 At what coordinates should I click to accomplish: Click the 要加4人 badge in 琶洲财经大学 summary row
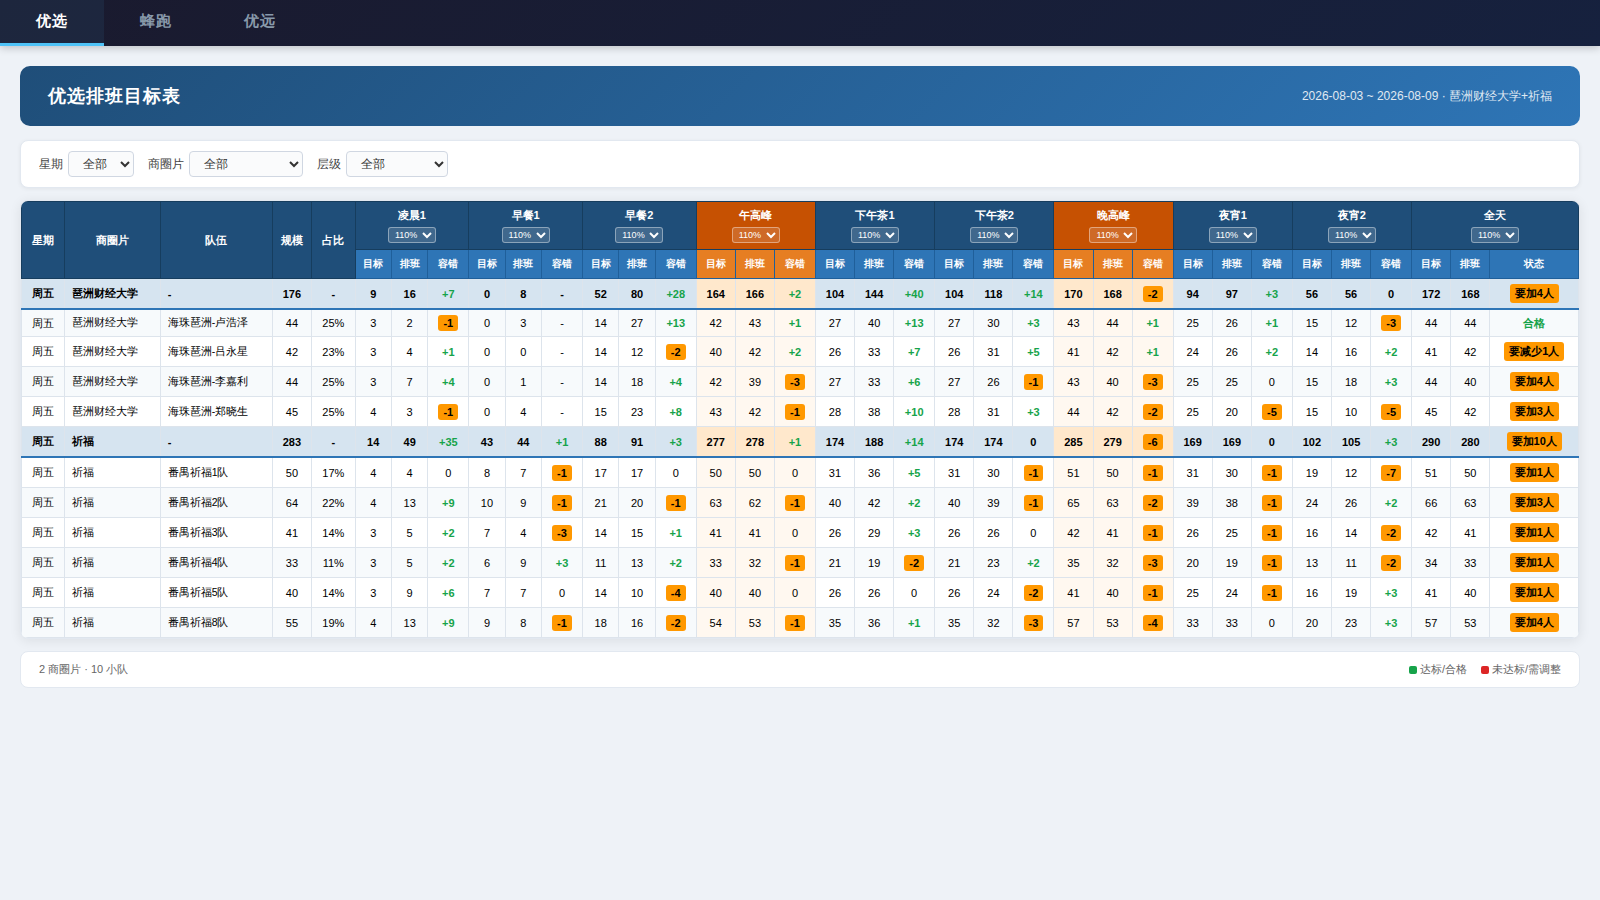[1534, 294]
